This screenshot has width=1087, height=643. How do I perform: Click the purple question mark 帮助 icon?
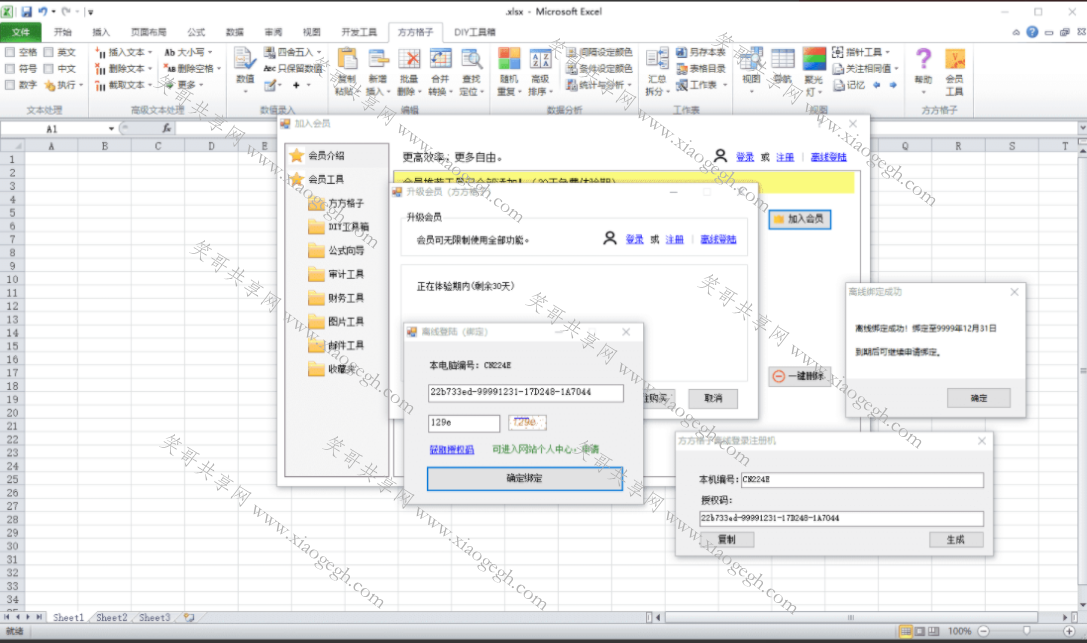[x=923, y=60]
